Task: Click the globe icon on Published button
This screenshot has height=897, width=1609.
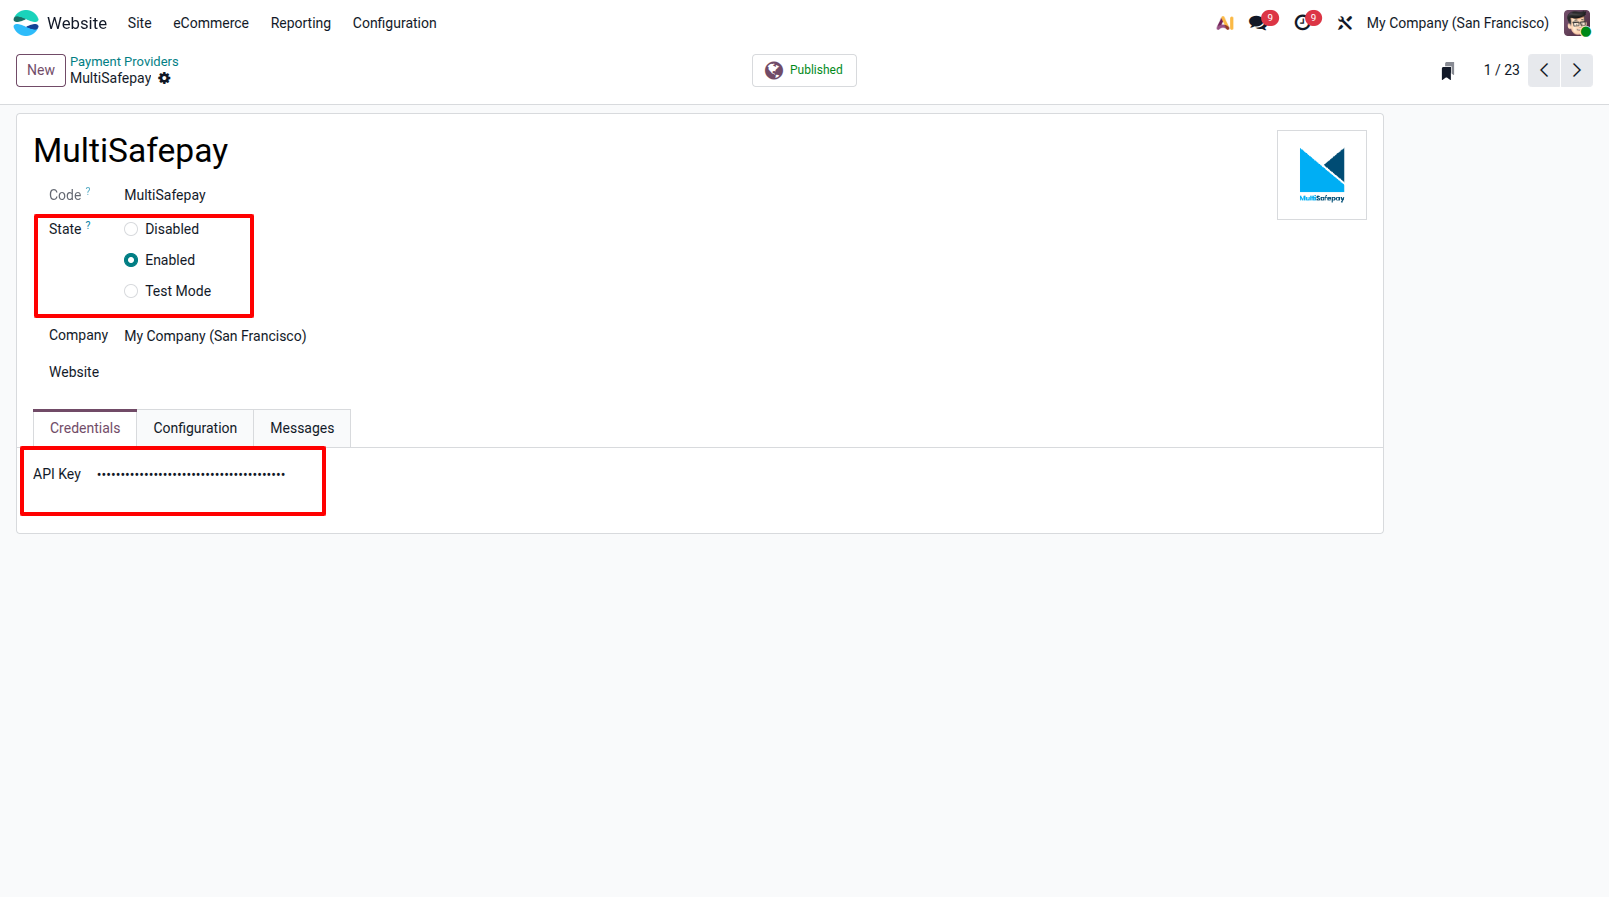Action: 774,70
